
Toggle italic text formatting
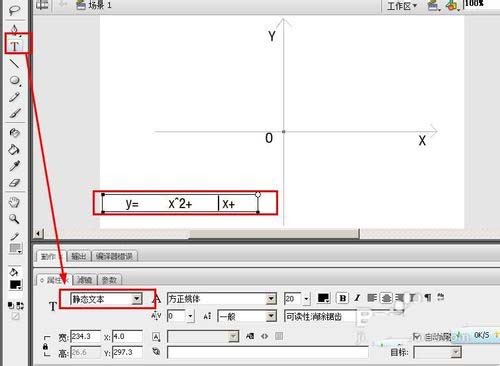pyautogui.click(x=357, y=298)
